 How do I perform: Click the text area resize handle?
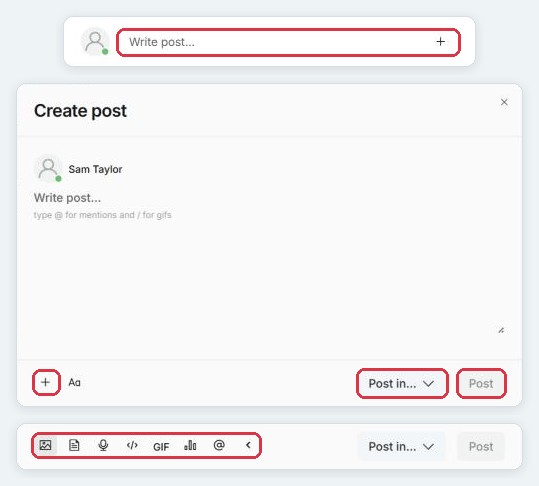(501, 330)
